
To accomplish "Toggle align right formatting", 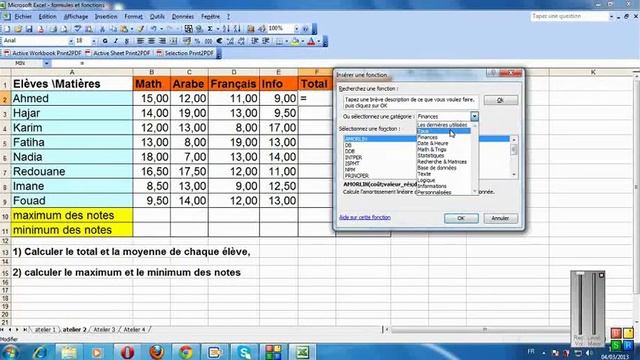I will coord(162,41).
